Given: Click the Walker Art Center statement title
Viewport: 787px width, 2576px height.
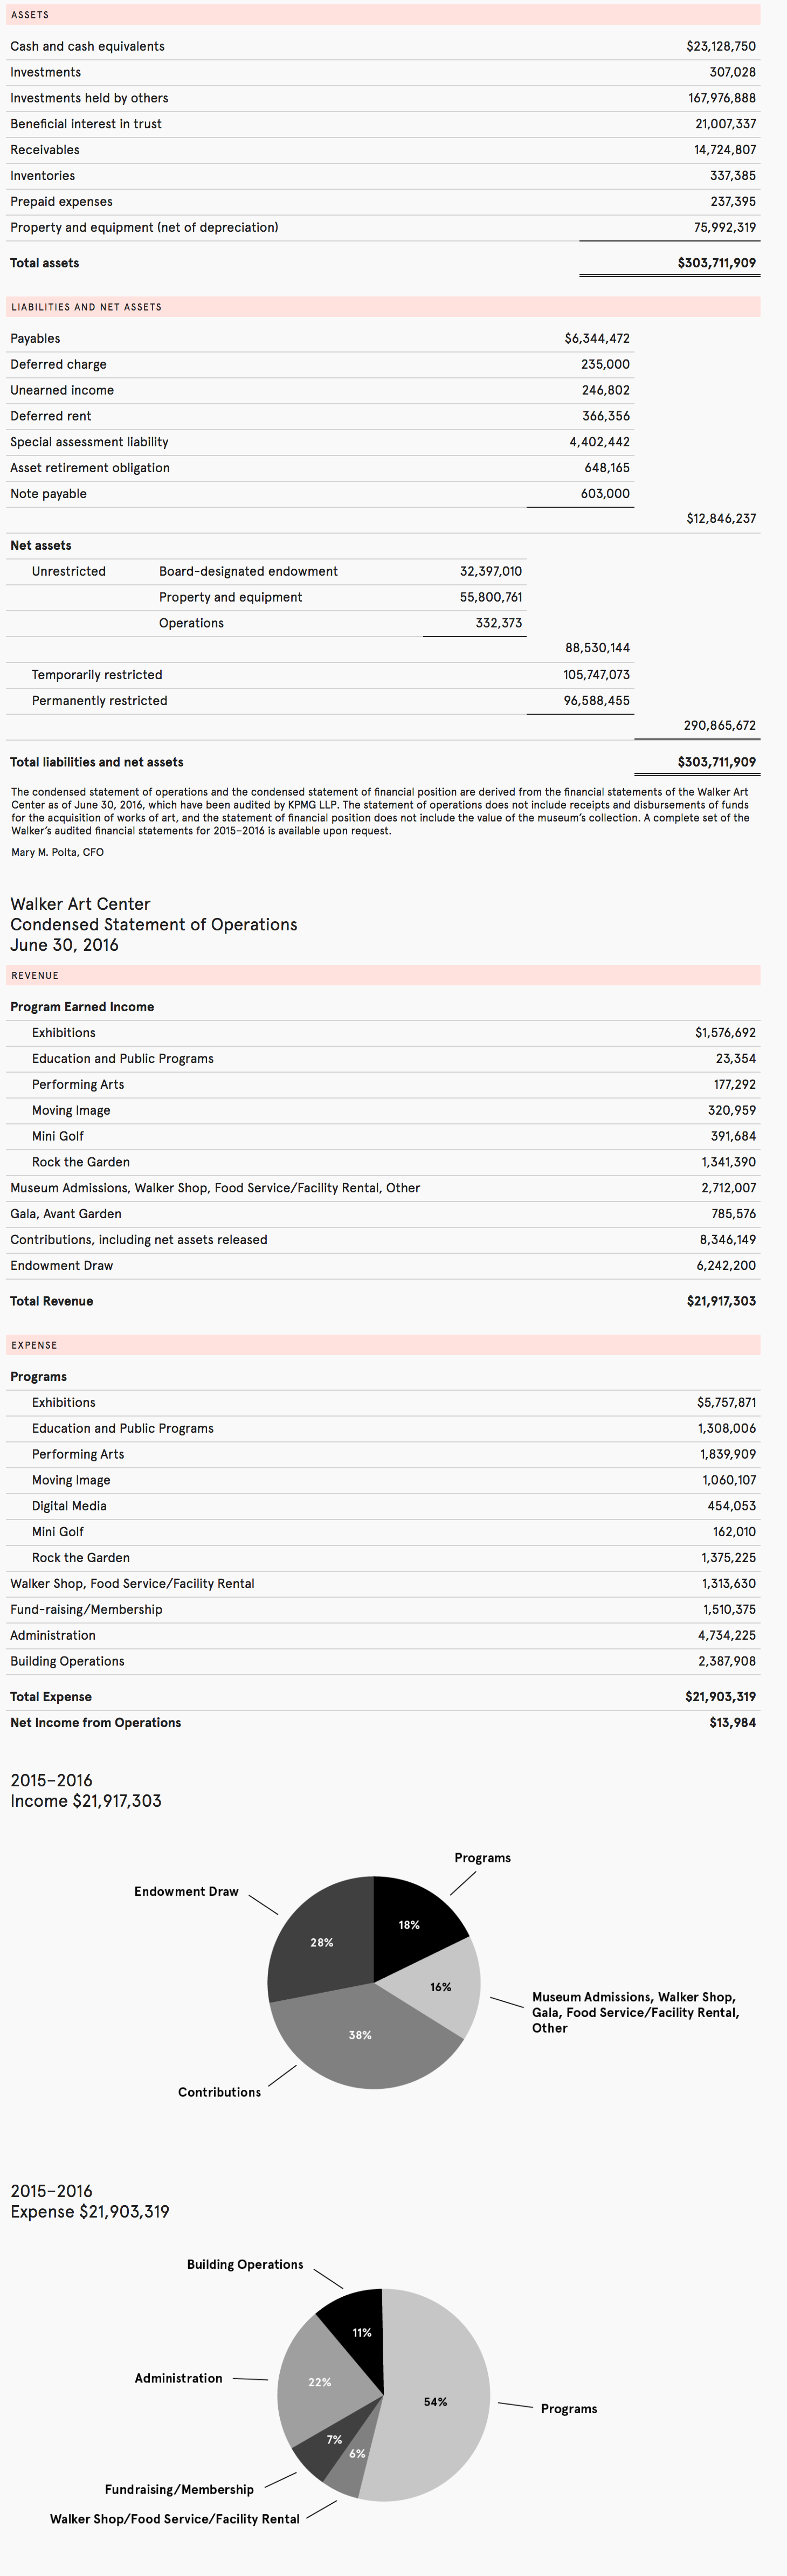Looking at the screenshot, I should coord(80,904).
